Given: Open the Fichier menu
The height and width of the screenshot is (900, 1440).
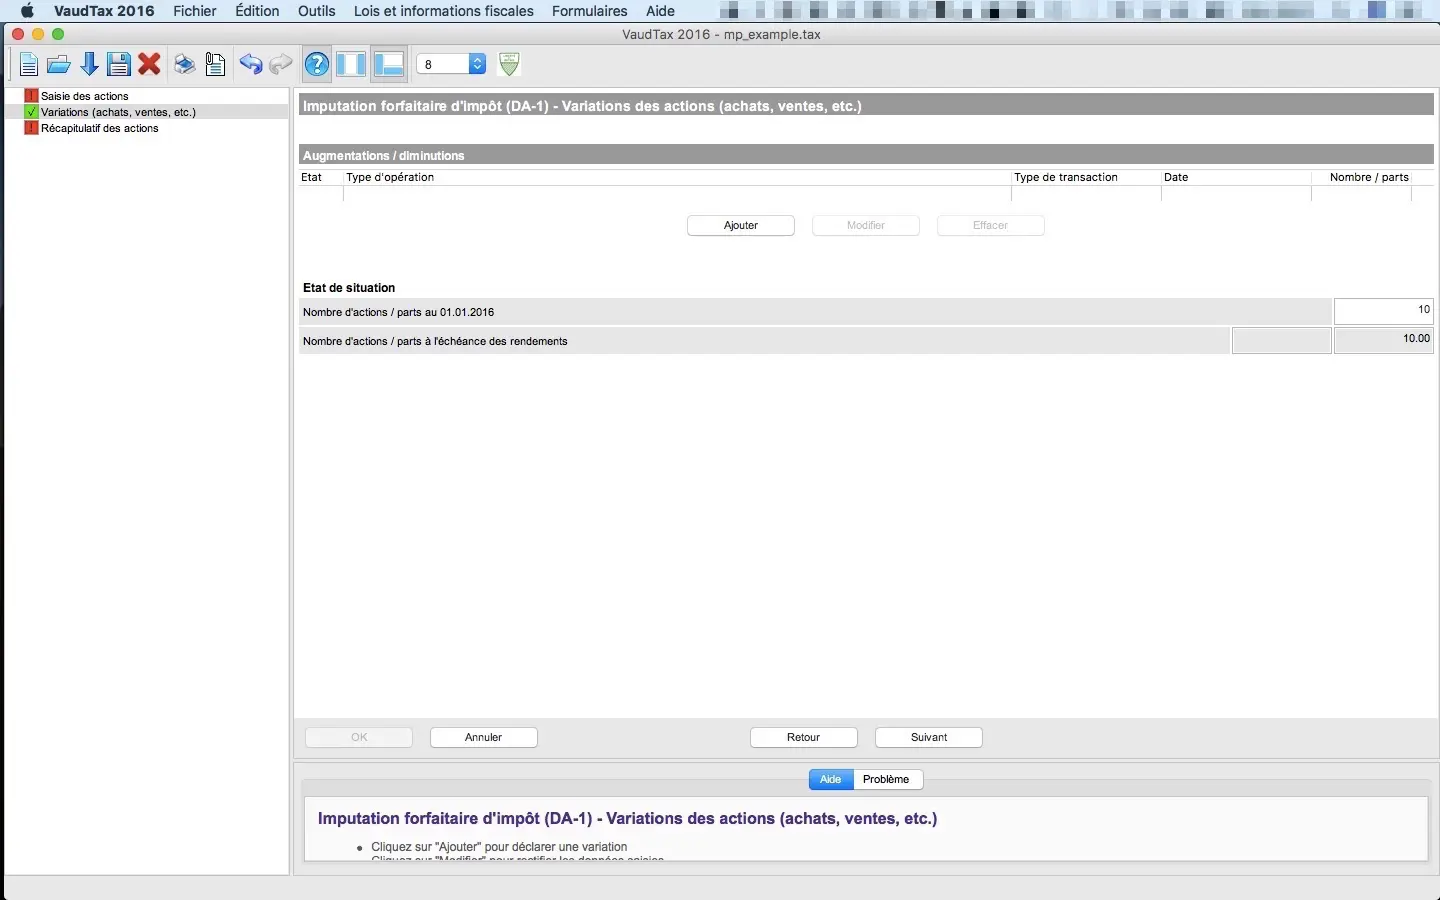Looking at the screenshot, I should click(x=195, y=11).
